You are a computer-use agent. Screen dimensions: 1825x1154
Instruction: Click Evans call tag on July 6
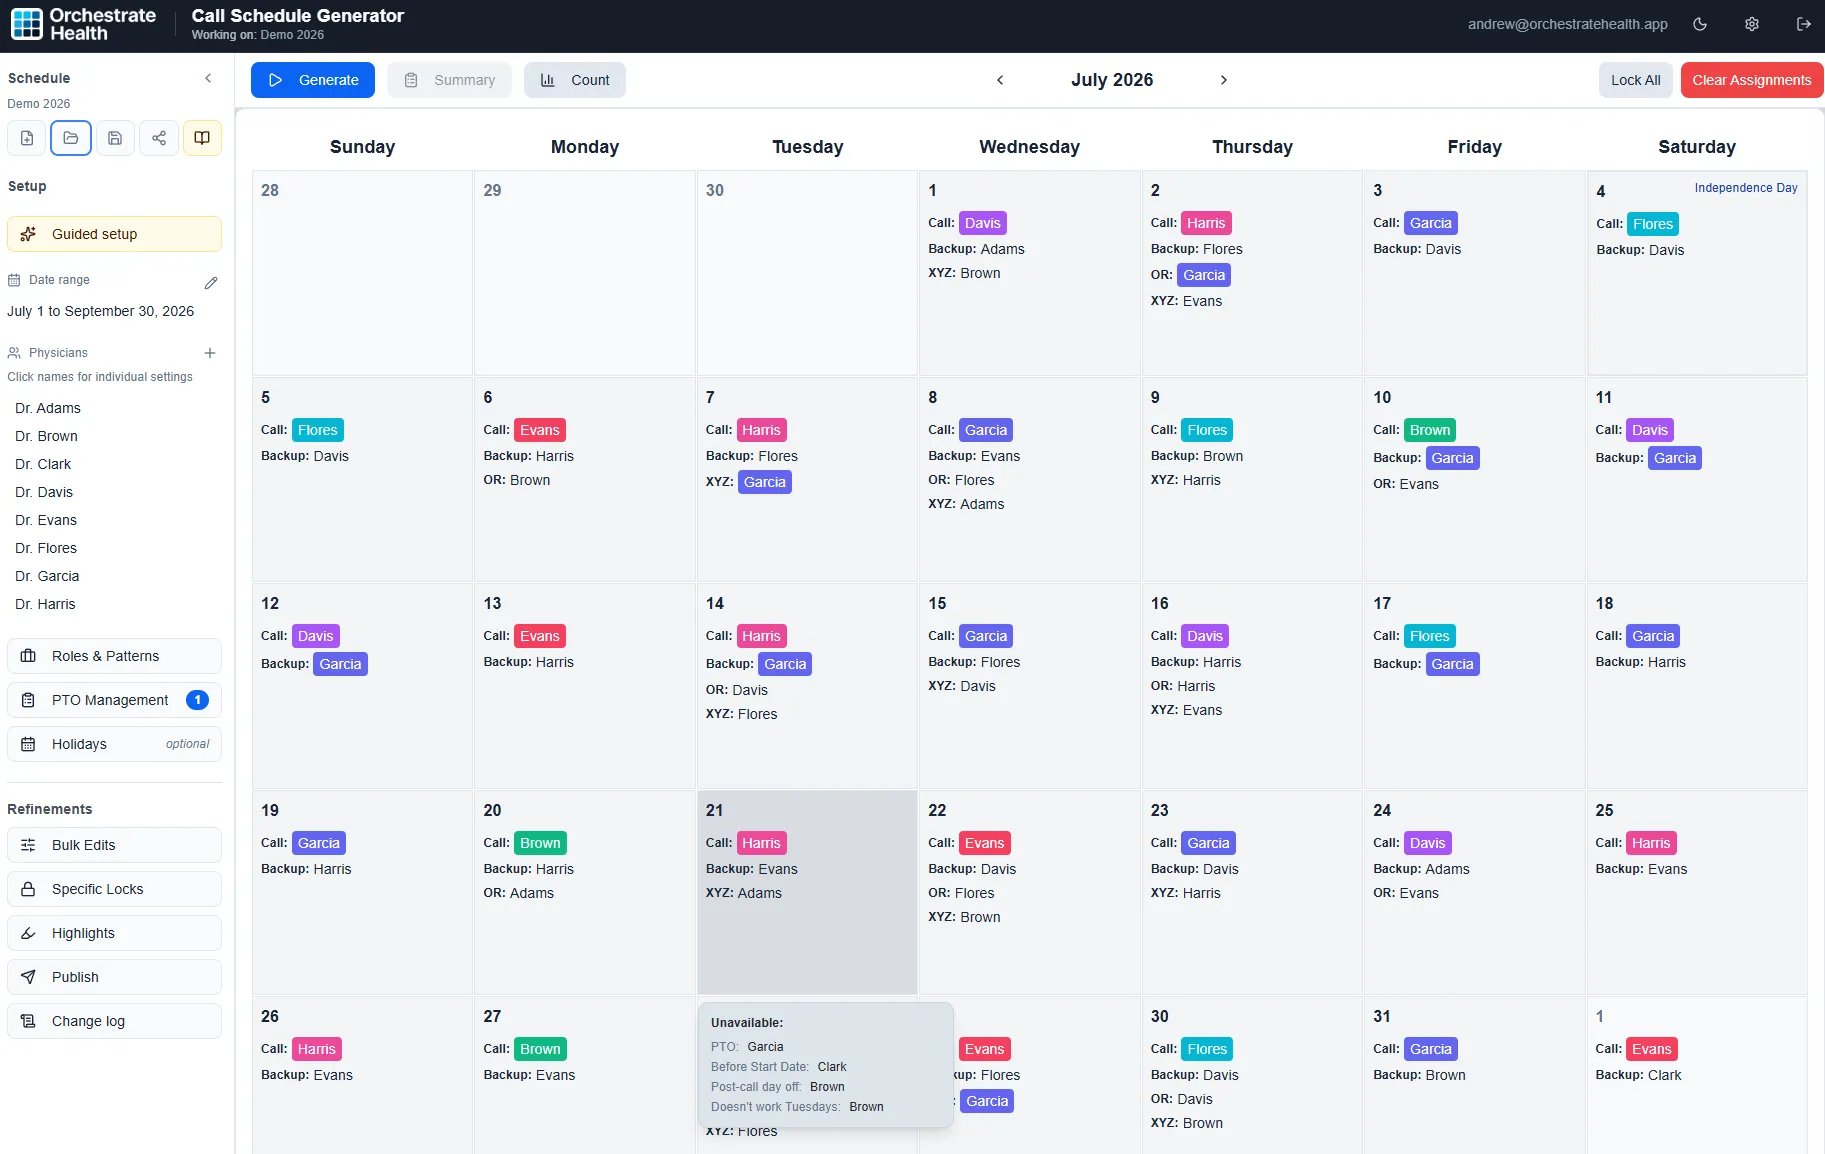tap(540, 430)
